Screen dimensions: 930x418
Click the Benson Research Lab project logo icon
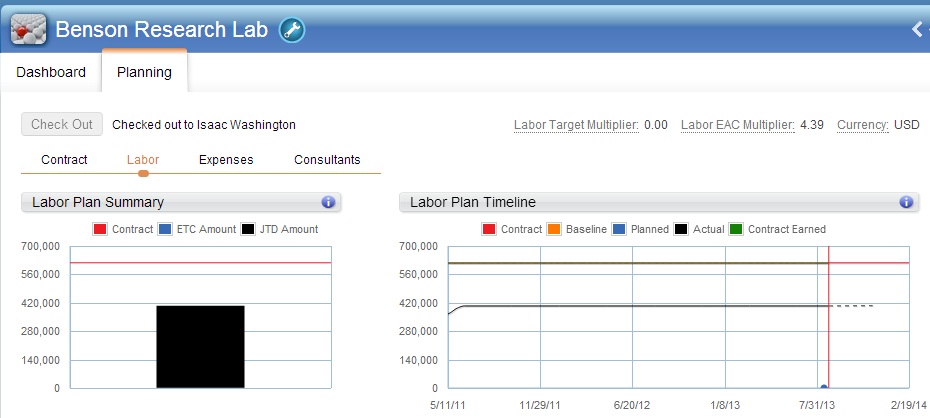click(29, 30)
